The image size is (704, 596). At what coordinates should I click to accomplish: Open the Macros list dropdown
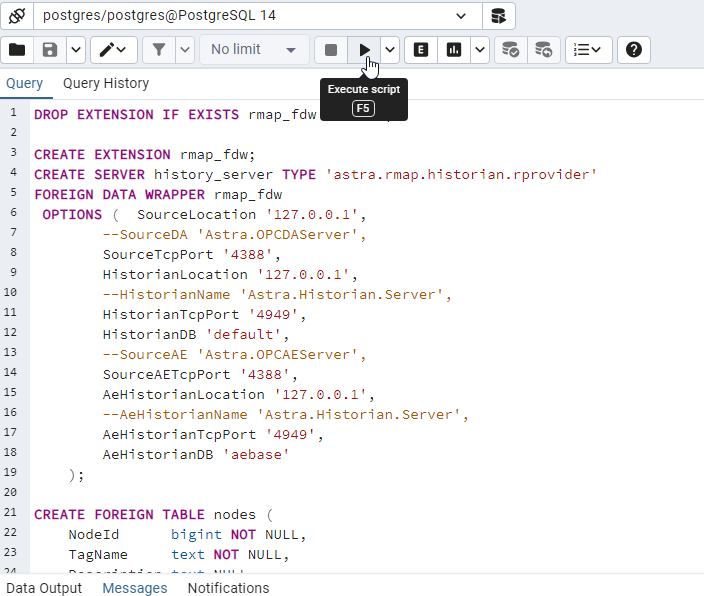[589, 50]
